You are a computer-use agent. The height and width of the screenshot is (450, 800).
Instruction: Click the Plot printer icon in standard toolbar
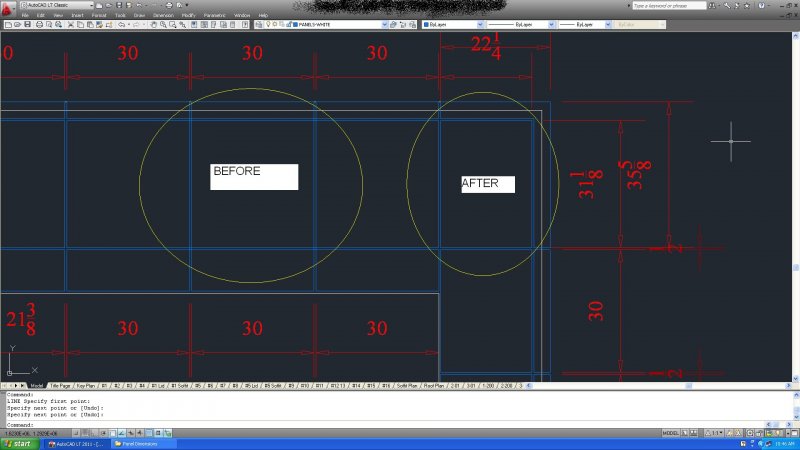pyautogui.click(x=39, y=24)
